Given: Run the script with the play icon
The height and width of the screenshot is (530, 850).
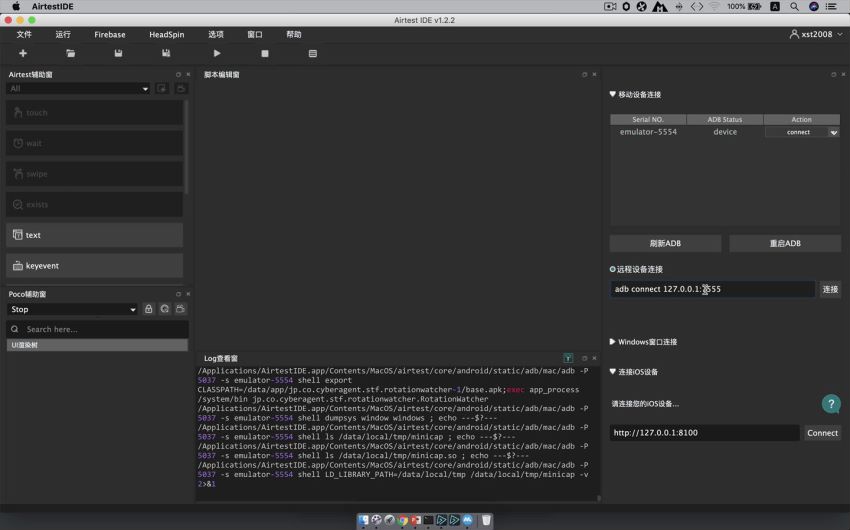Looking at the screenshot, I should tap(217, 53).
